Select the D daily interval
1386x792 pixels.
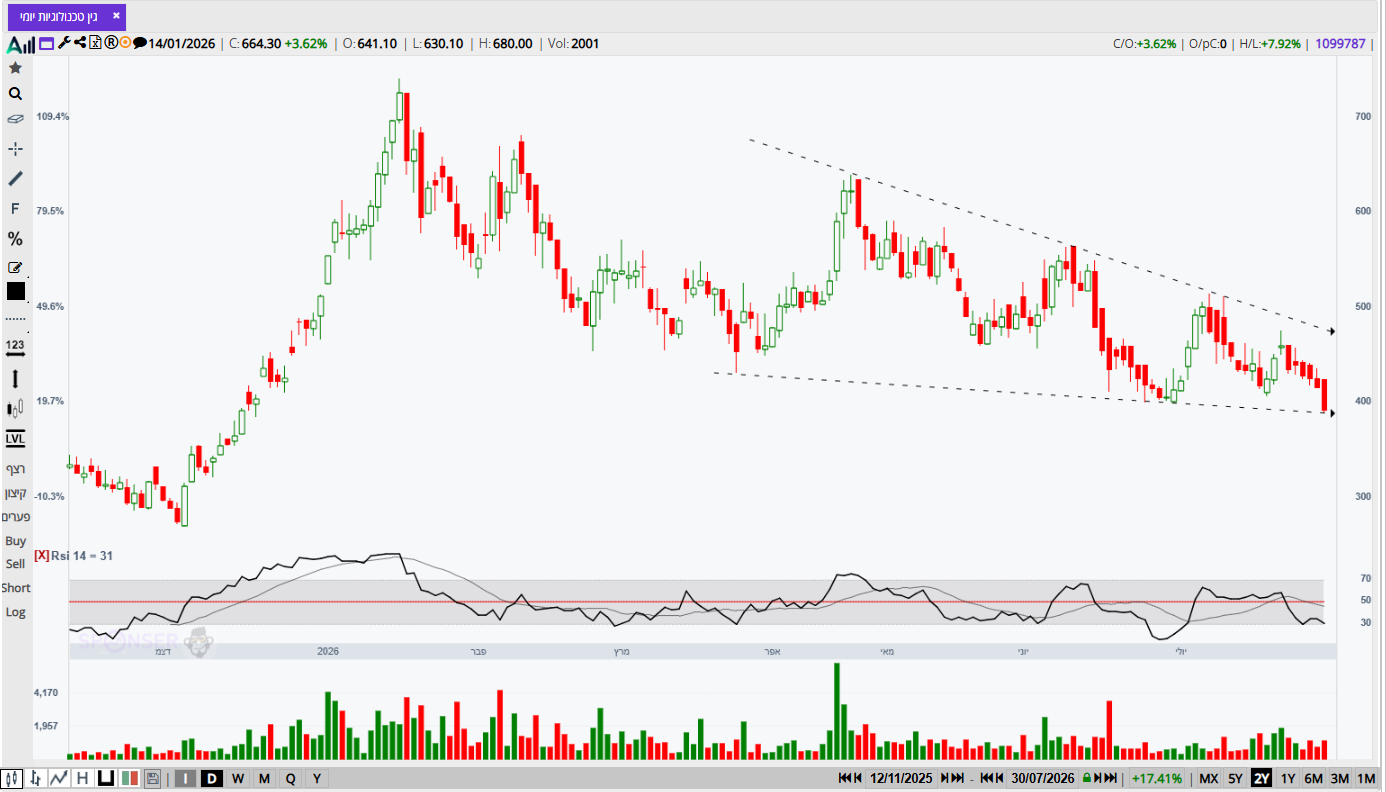tap(212, 778)
